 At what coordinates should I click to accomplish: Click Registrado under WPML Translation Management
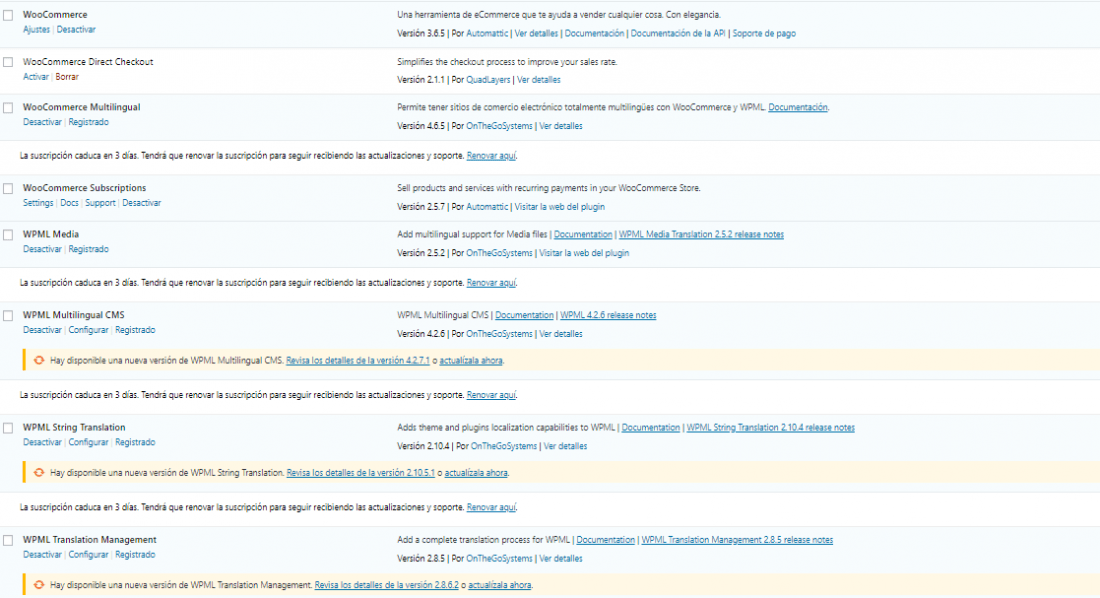135,554
